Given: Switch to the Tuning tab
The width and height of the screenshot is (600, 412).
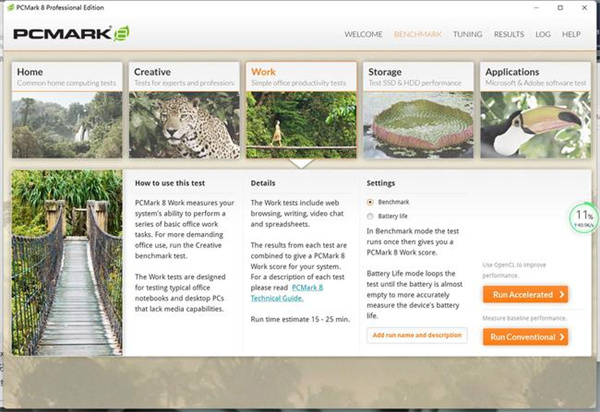Looking at the screenshot, I should click(468, 34).
